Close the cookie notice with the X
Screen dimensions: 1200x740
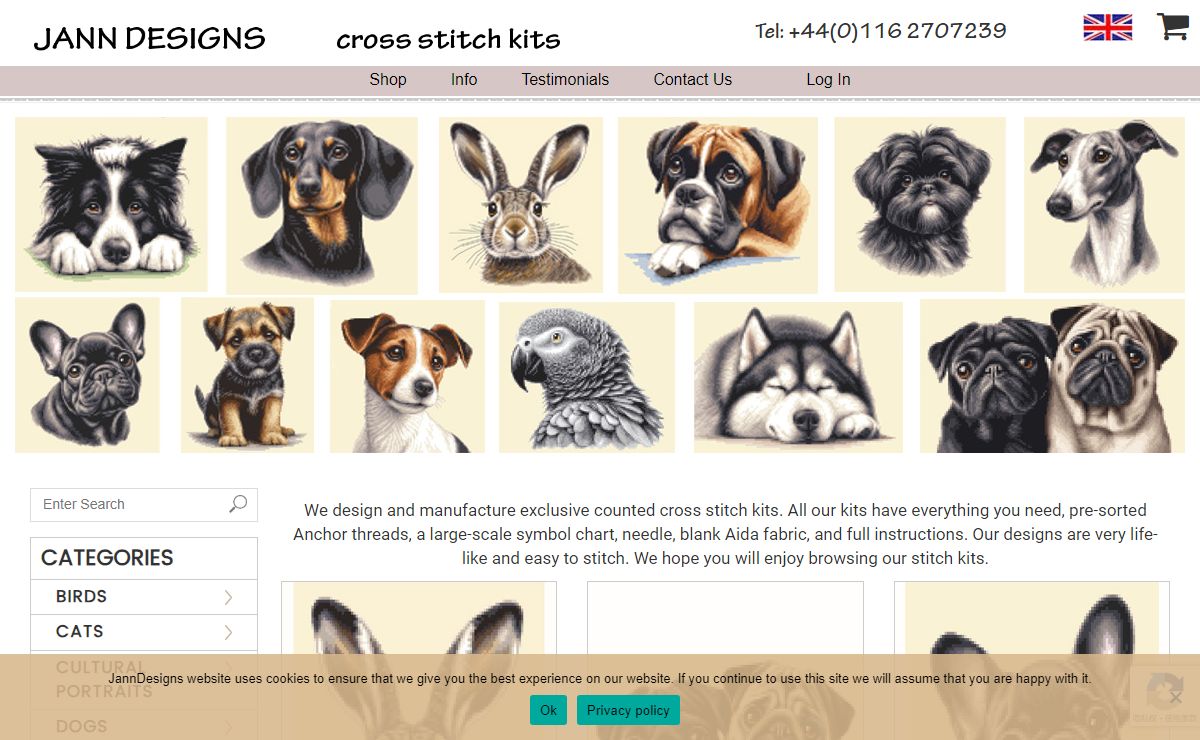tap(1176, 697)
